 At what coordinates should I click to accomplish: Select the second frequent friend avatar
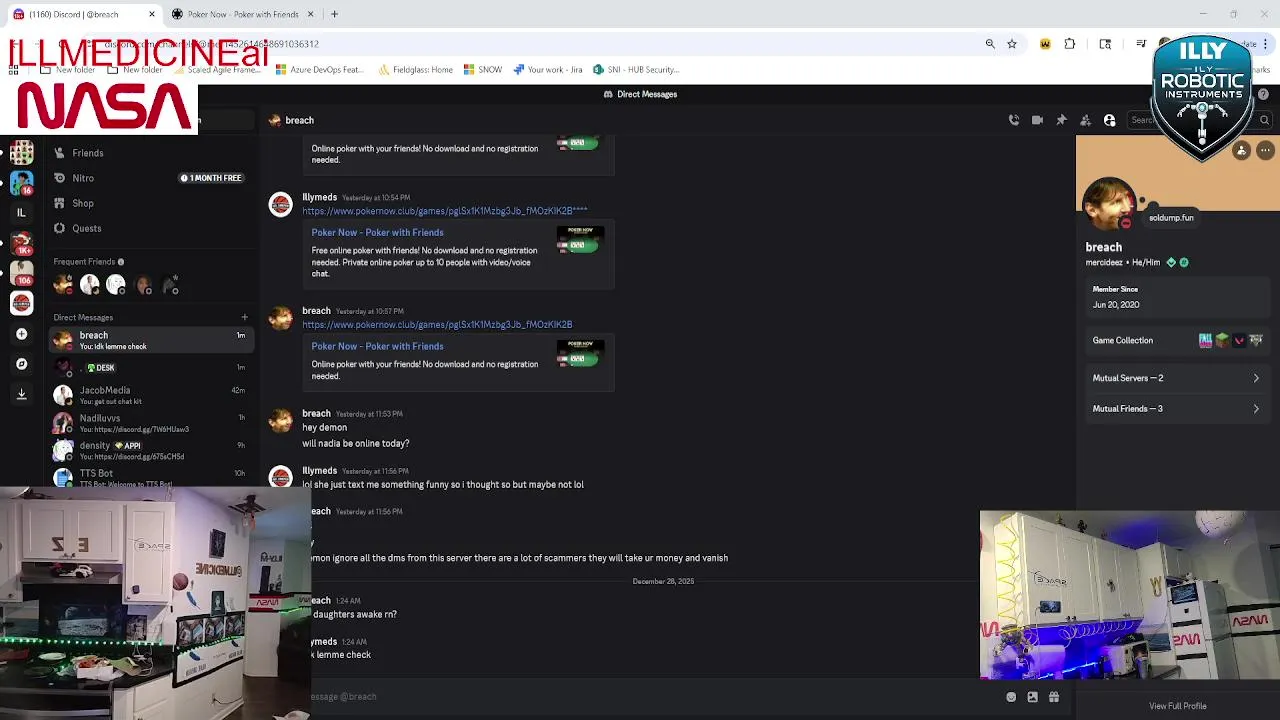pos(90,286)
